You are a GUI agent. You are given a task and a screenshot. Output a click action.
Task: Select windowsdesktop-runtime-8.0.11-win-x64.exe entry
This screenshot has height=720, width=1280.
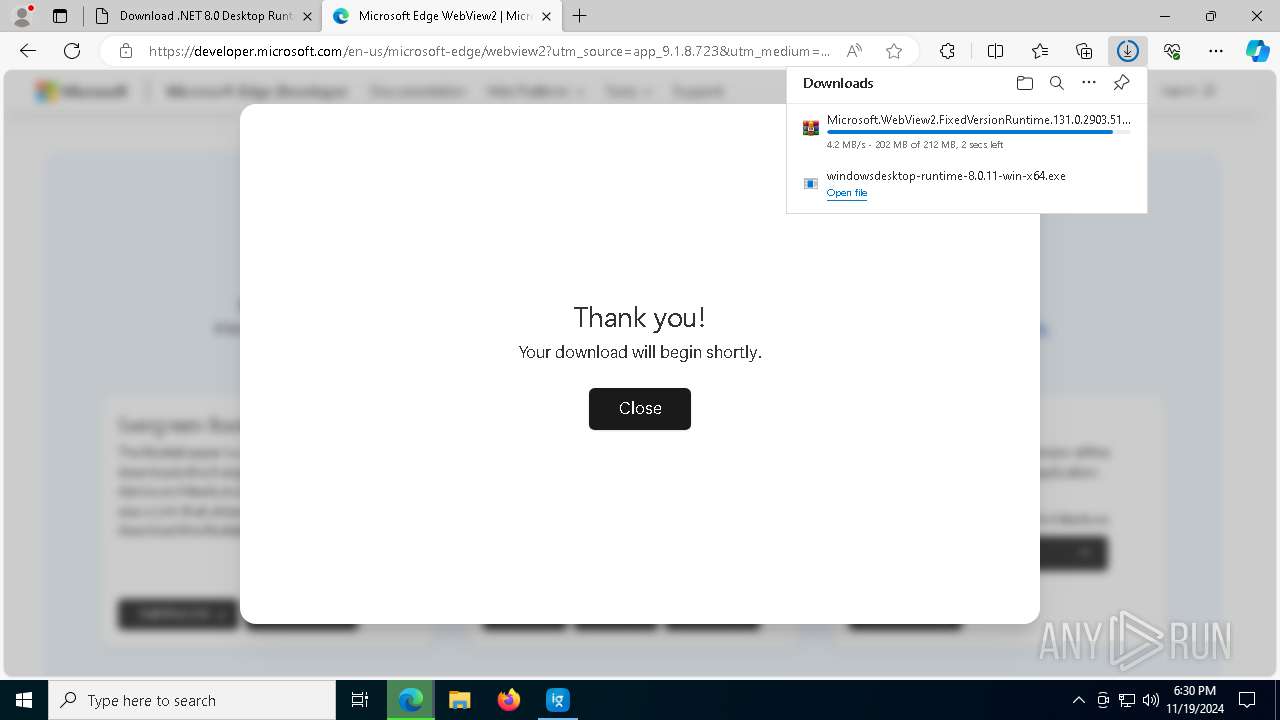966,183
